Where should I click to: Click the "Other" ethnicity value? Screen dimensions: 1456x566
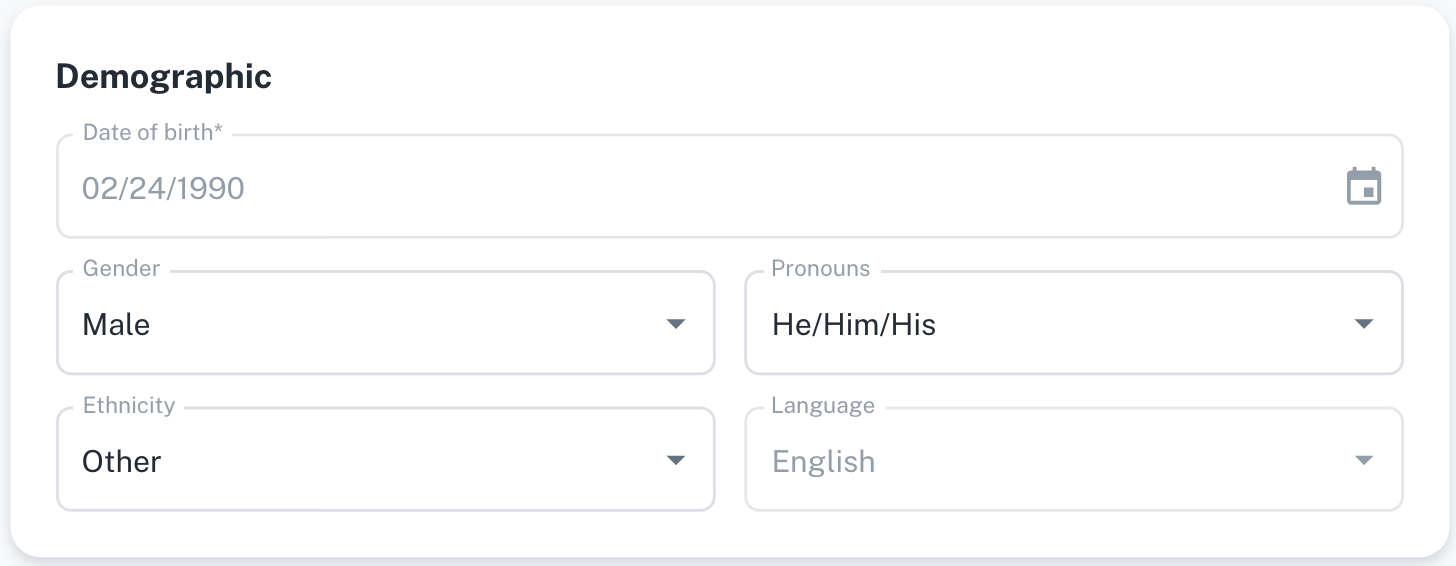pyautogui.click(x=122, y=461)
